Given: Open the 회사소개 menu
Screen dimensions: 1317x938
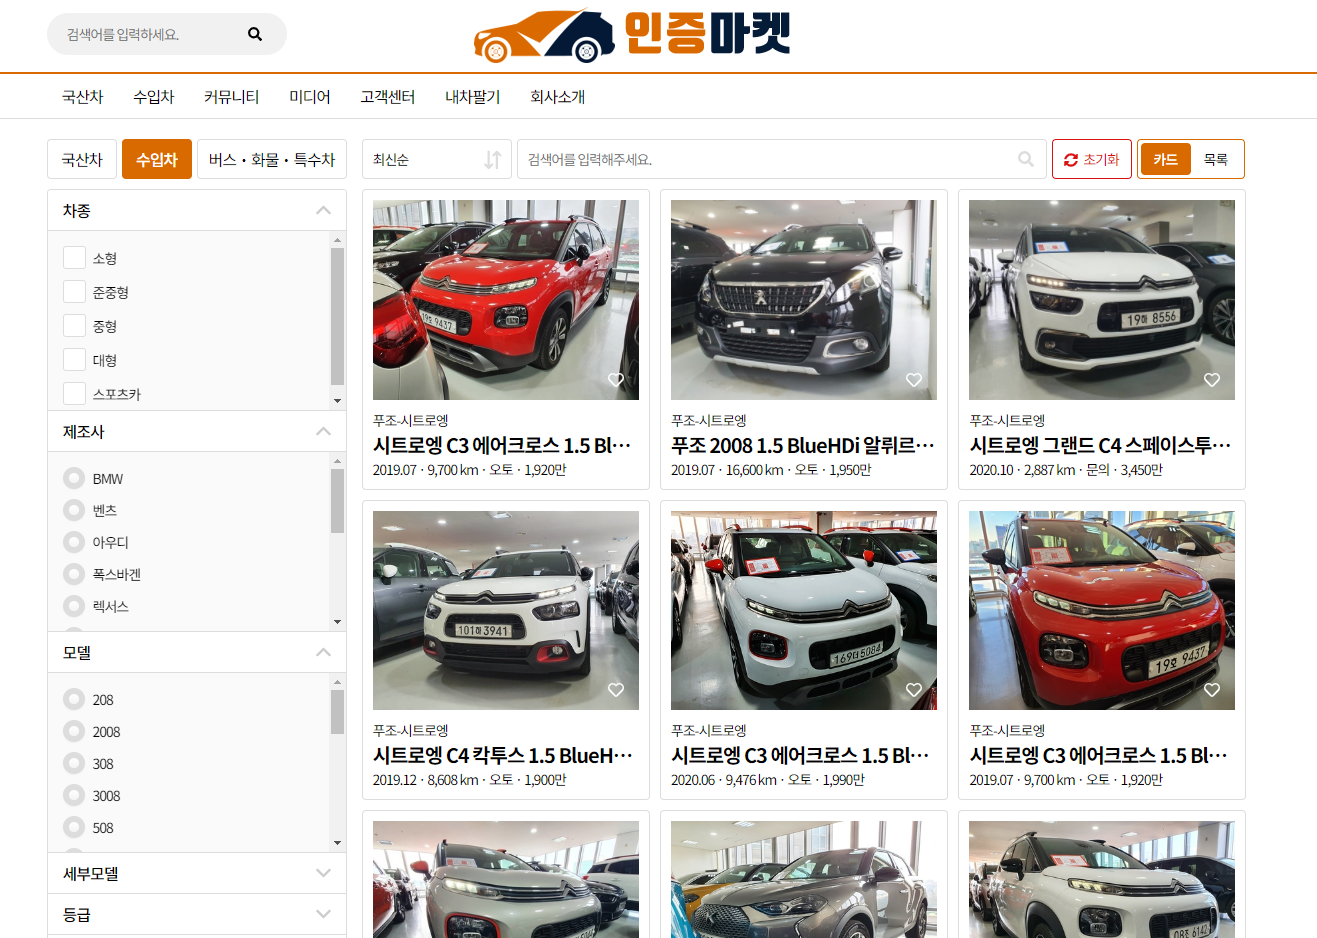Looking at the screenshot, I should click(557, 97).
